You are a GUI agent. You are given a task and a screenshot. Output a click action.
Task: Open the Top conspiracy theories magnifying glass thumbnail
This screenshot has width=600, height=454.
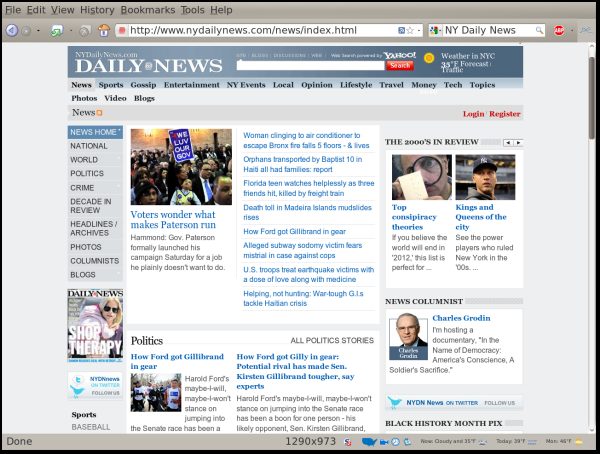[422, 177]
